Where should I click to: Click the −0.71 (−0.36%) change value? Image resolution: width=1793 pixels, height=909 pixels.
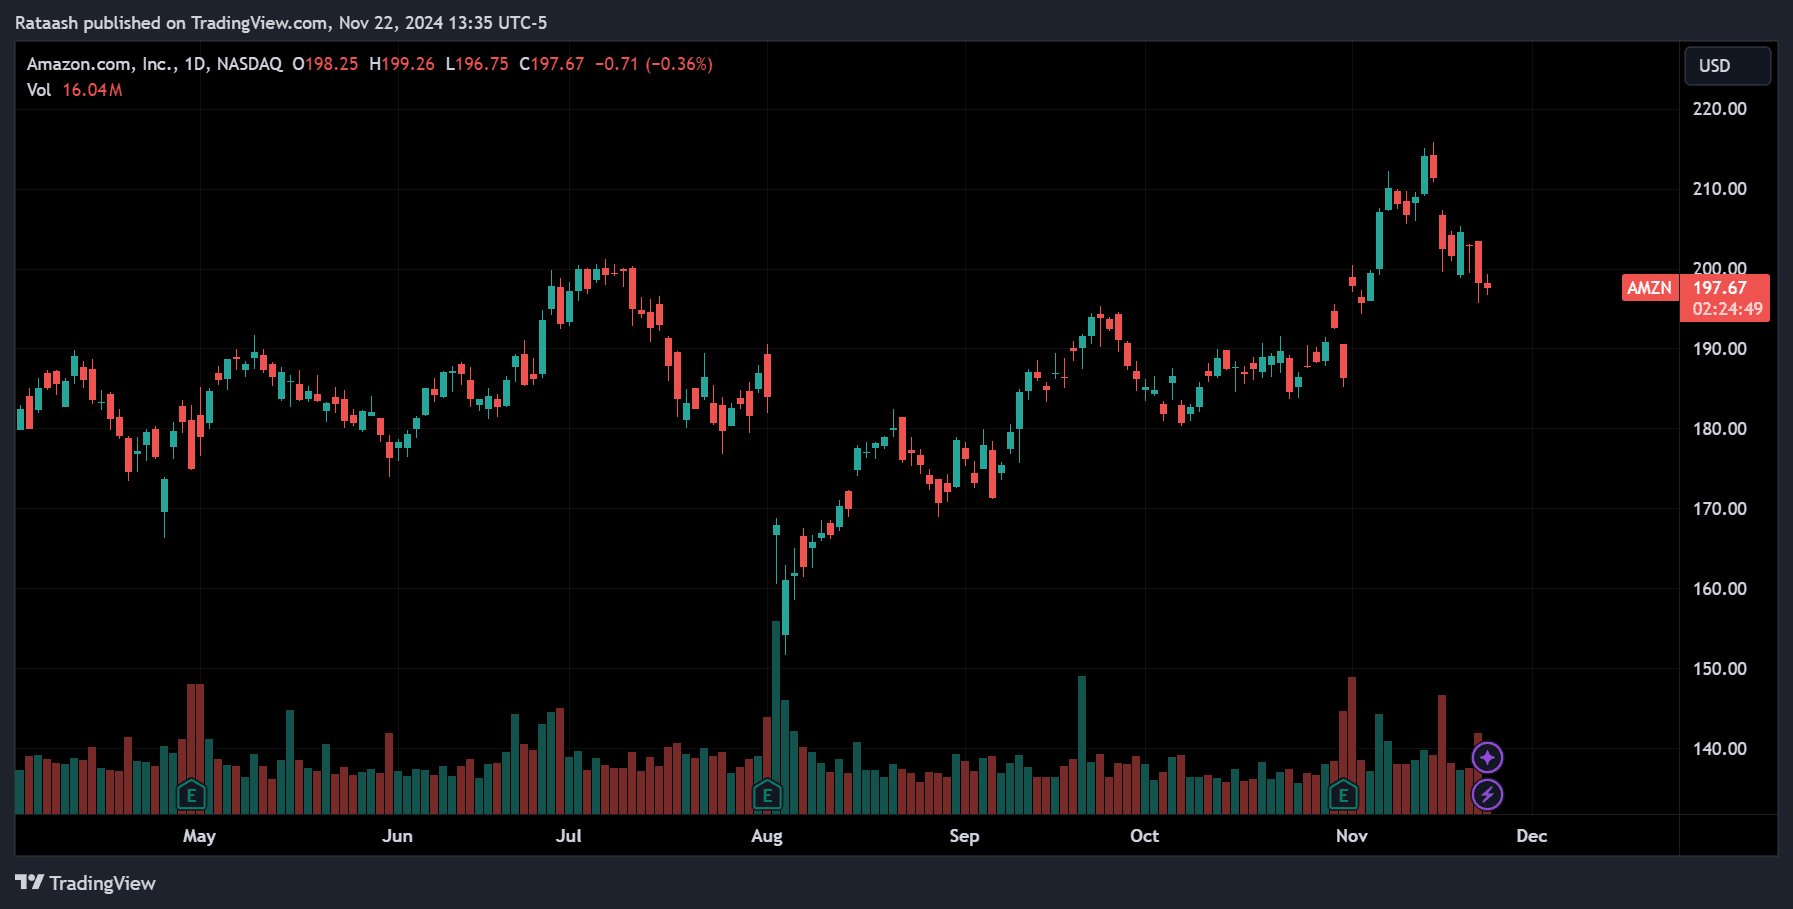pos(654,64)
